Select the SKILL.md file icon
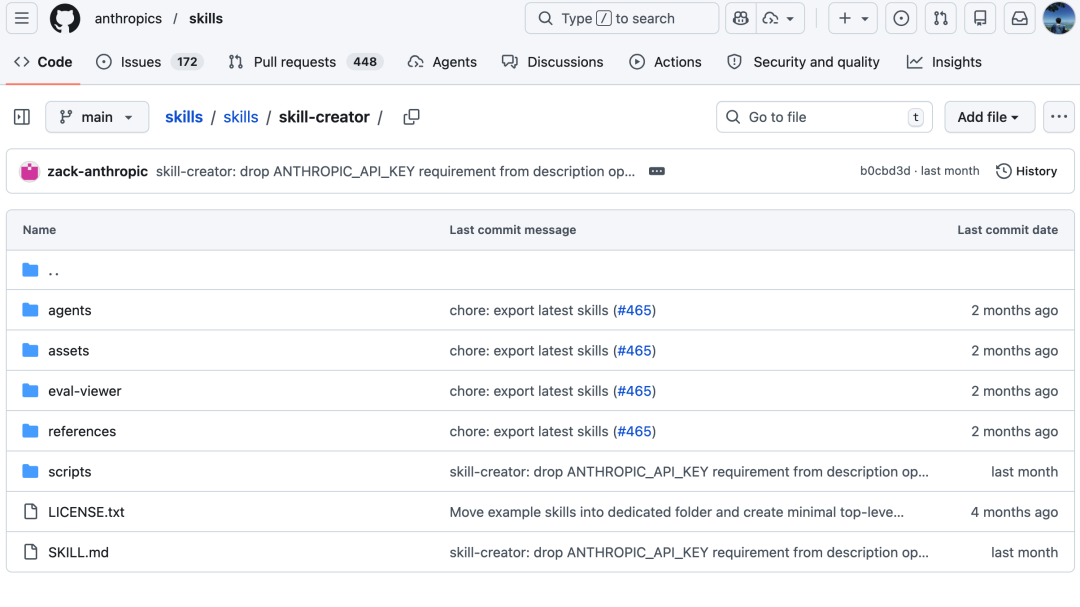This screenshot has height=607, width=1080. point(30,552)
